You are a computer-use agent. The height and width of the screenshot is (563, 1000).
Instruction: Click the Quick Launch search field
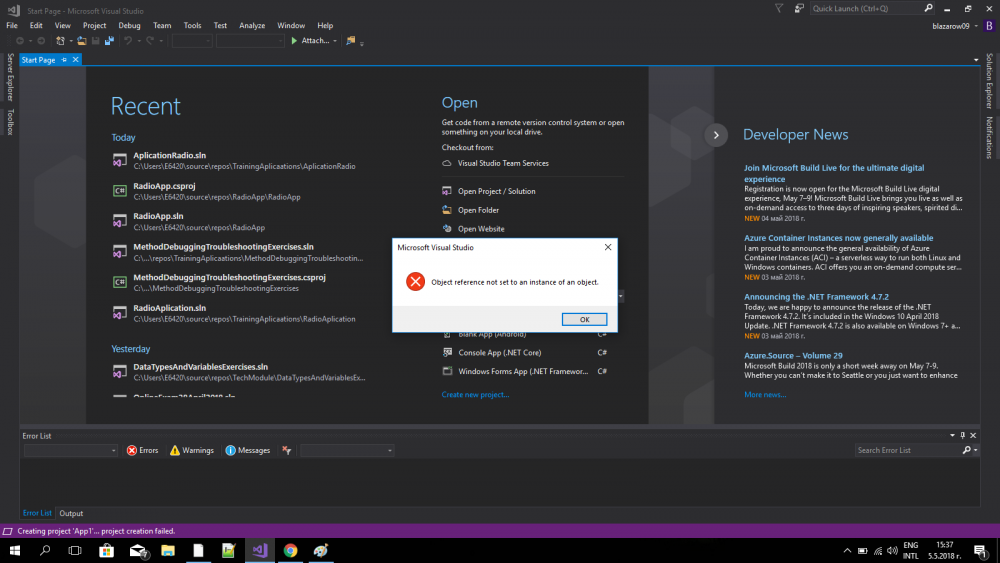pos(866,8)
